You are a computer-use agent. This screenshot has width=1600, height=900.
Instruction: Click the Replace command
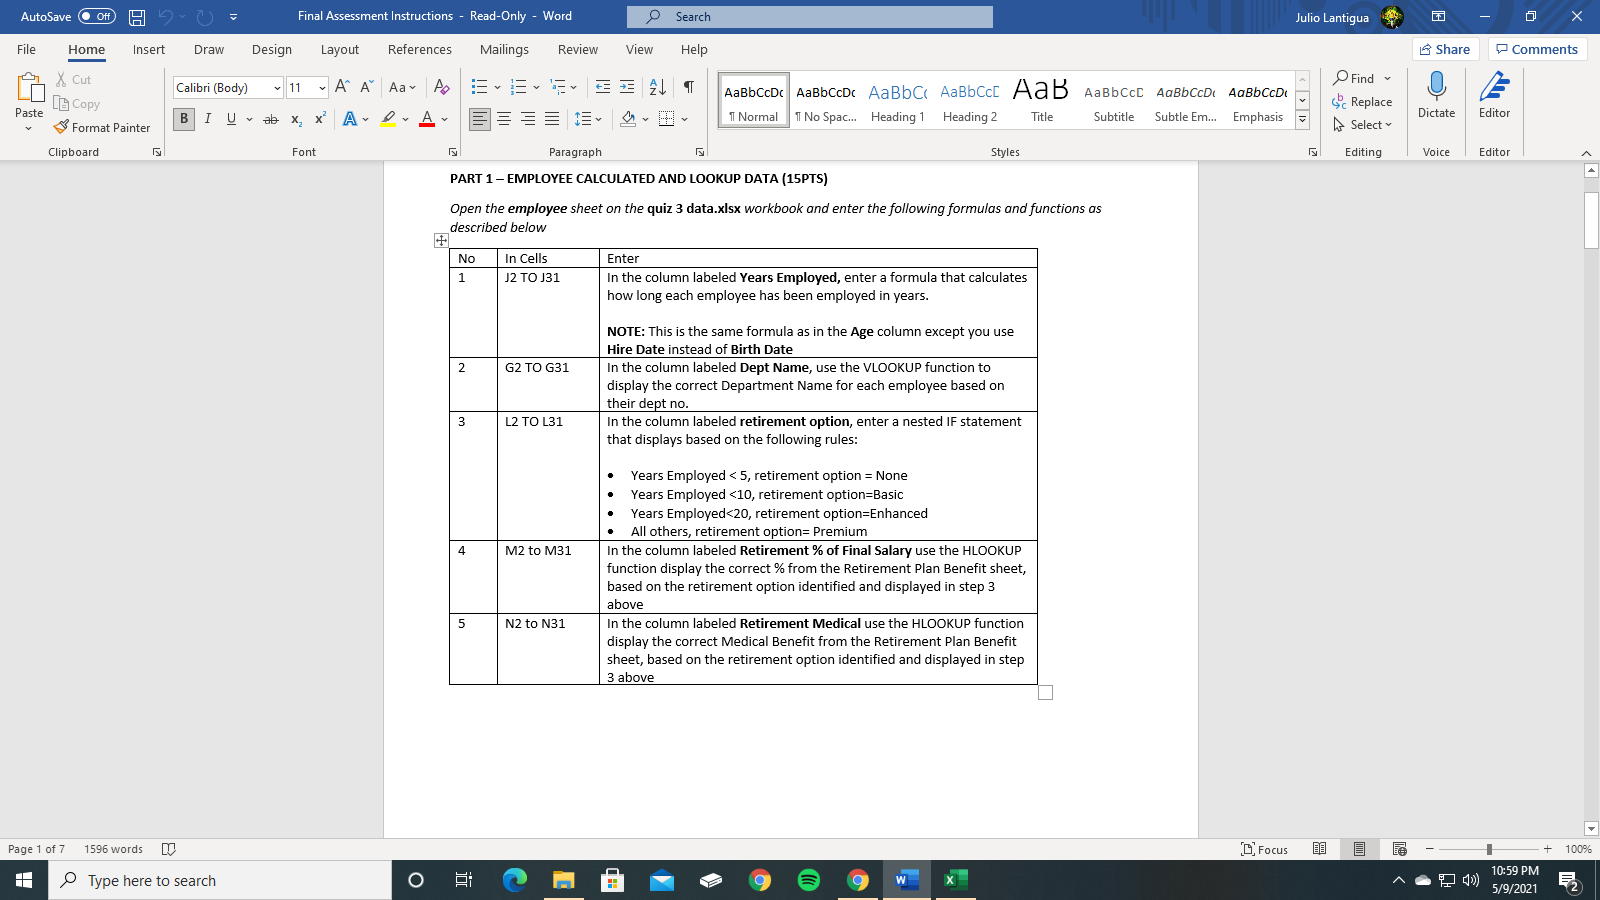click(x=1364, y=101)
